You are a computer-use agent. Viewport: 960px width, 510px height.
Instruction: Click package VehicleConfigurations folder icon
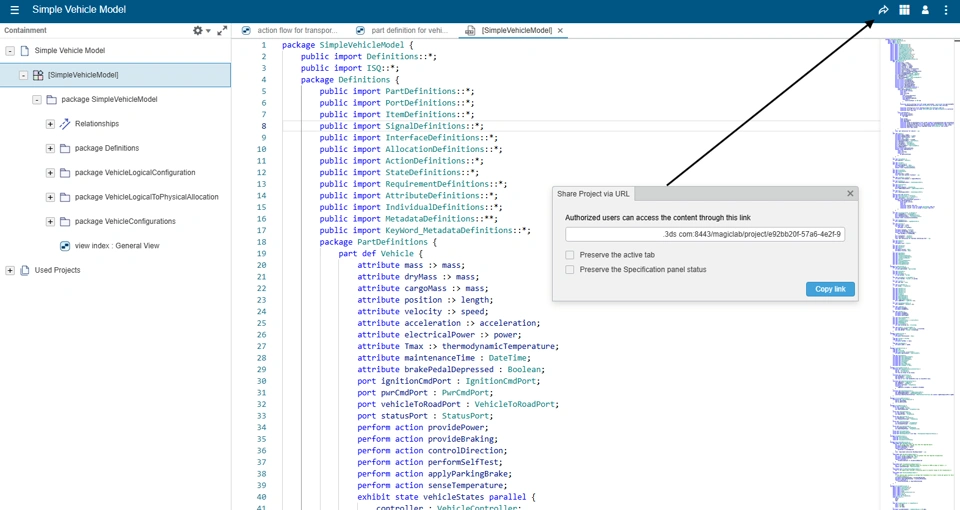coord(65,222)
